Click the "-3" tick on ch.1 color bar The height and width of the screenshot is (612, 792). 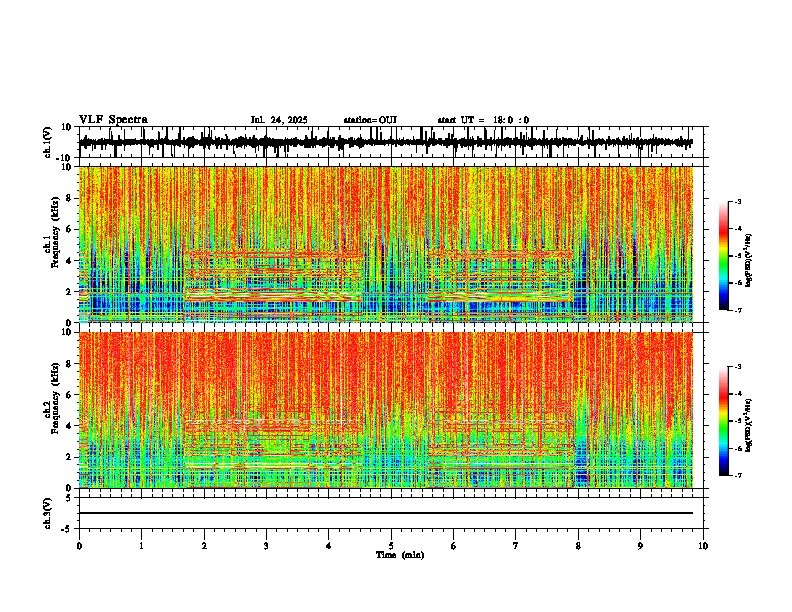tap(738, 201)
